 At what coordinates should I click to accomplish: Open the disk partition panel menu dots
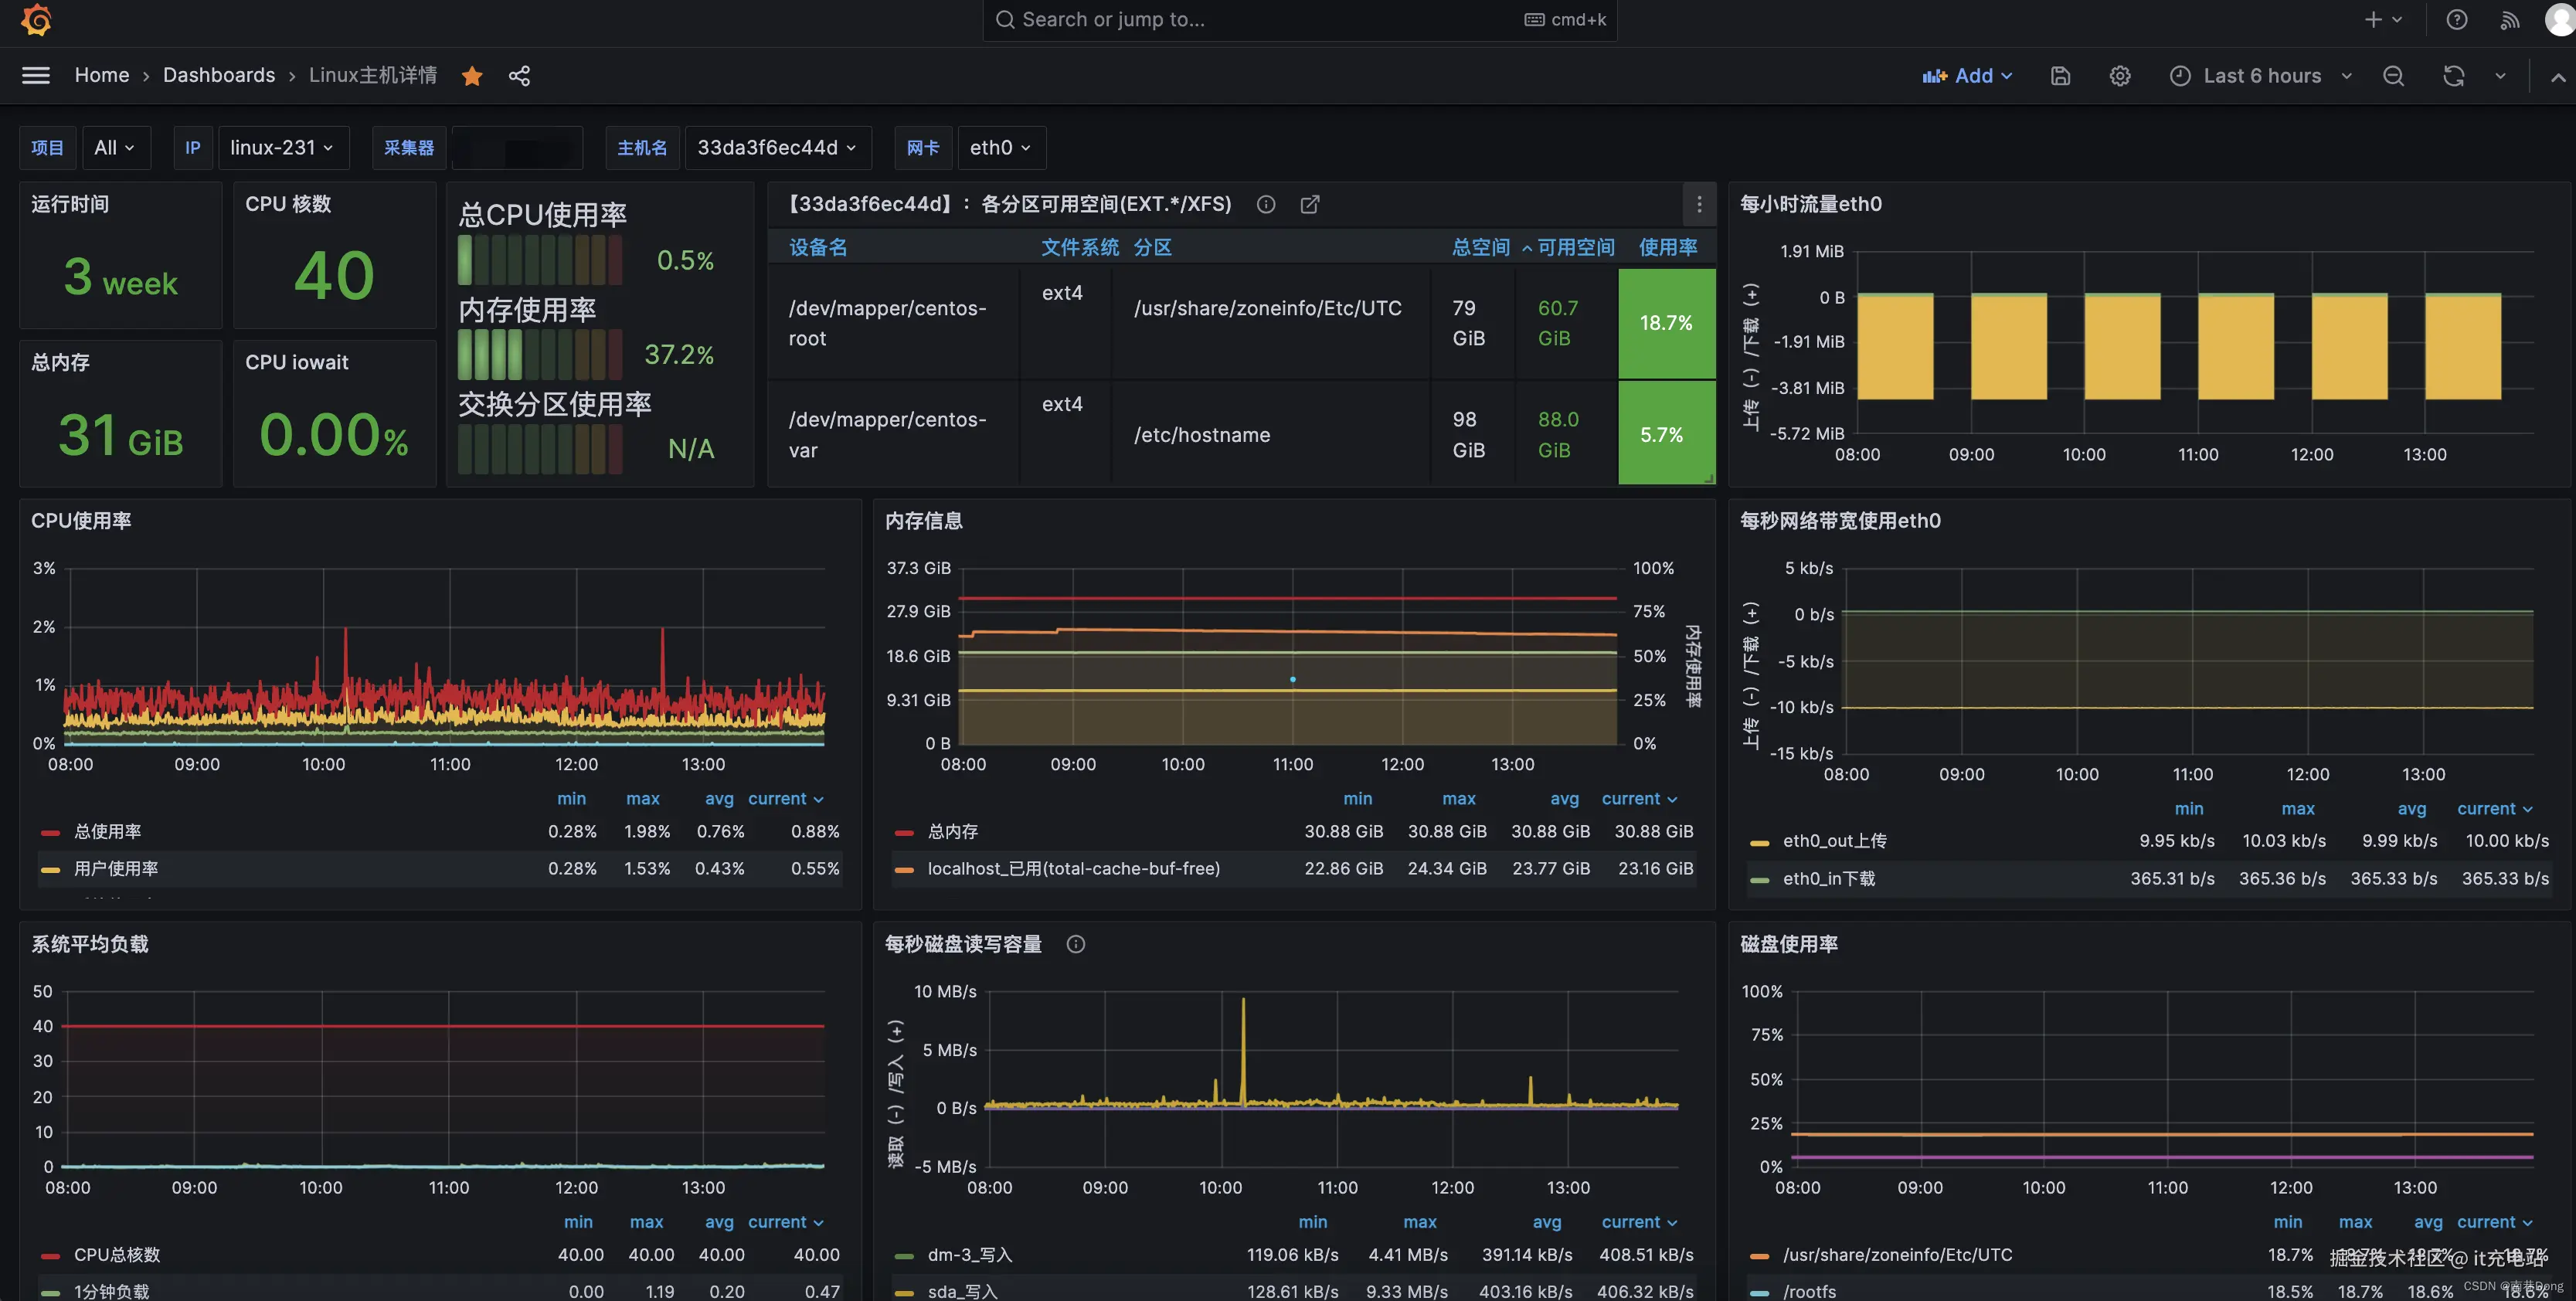tap(1699, 204)
